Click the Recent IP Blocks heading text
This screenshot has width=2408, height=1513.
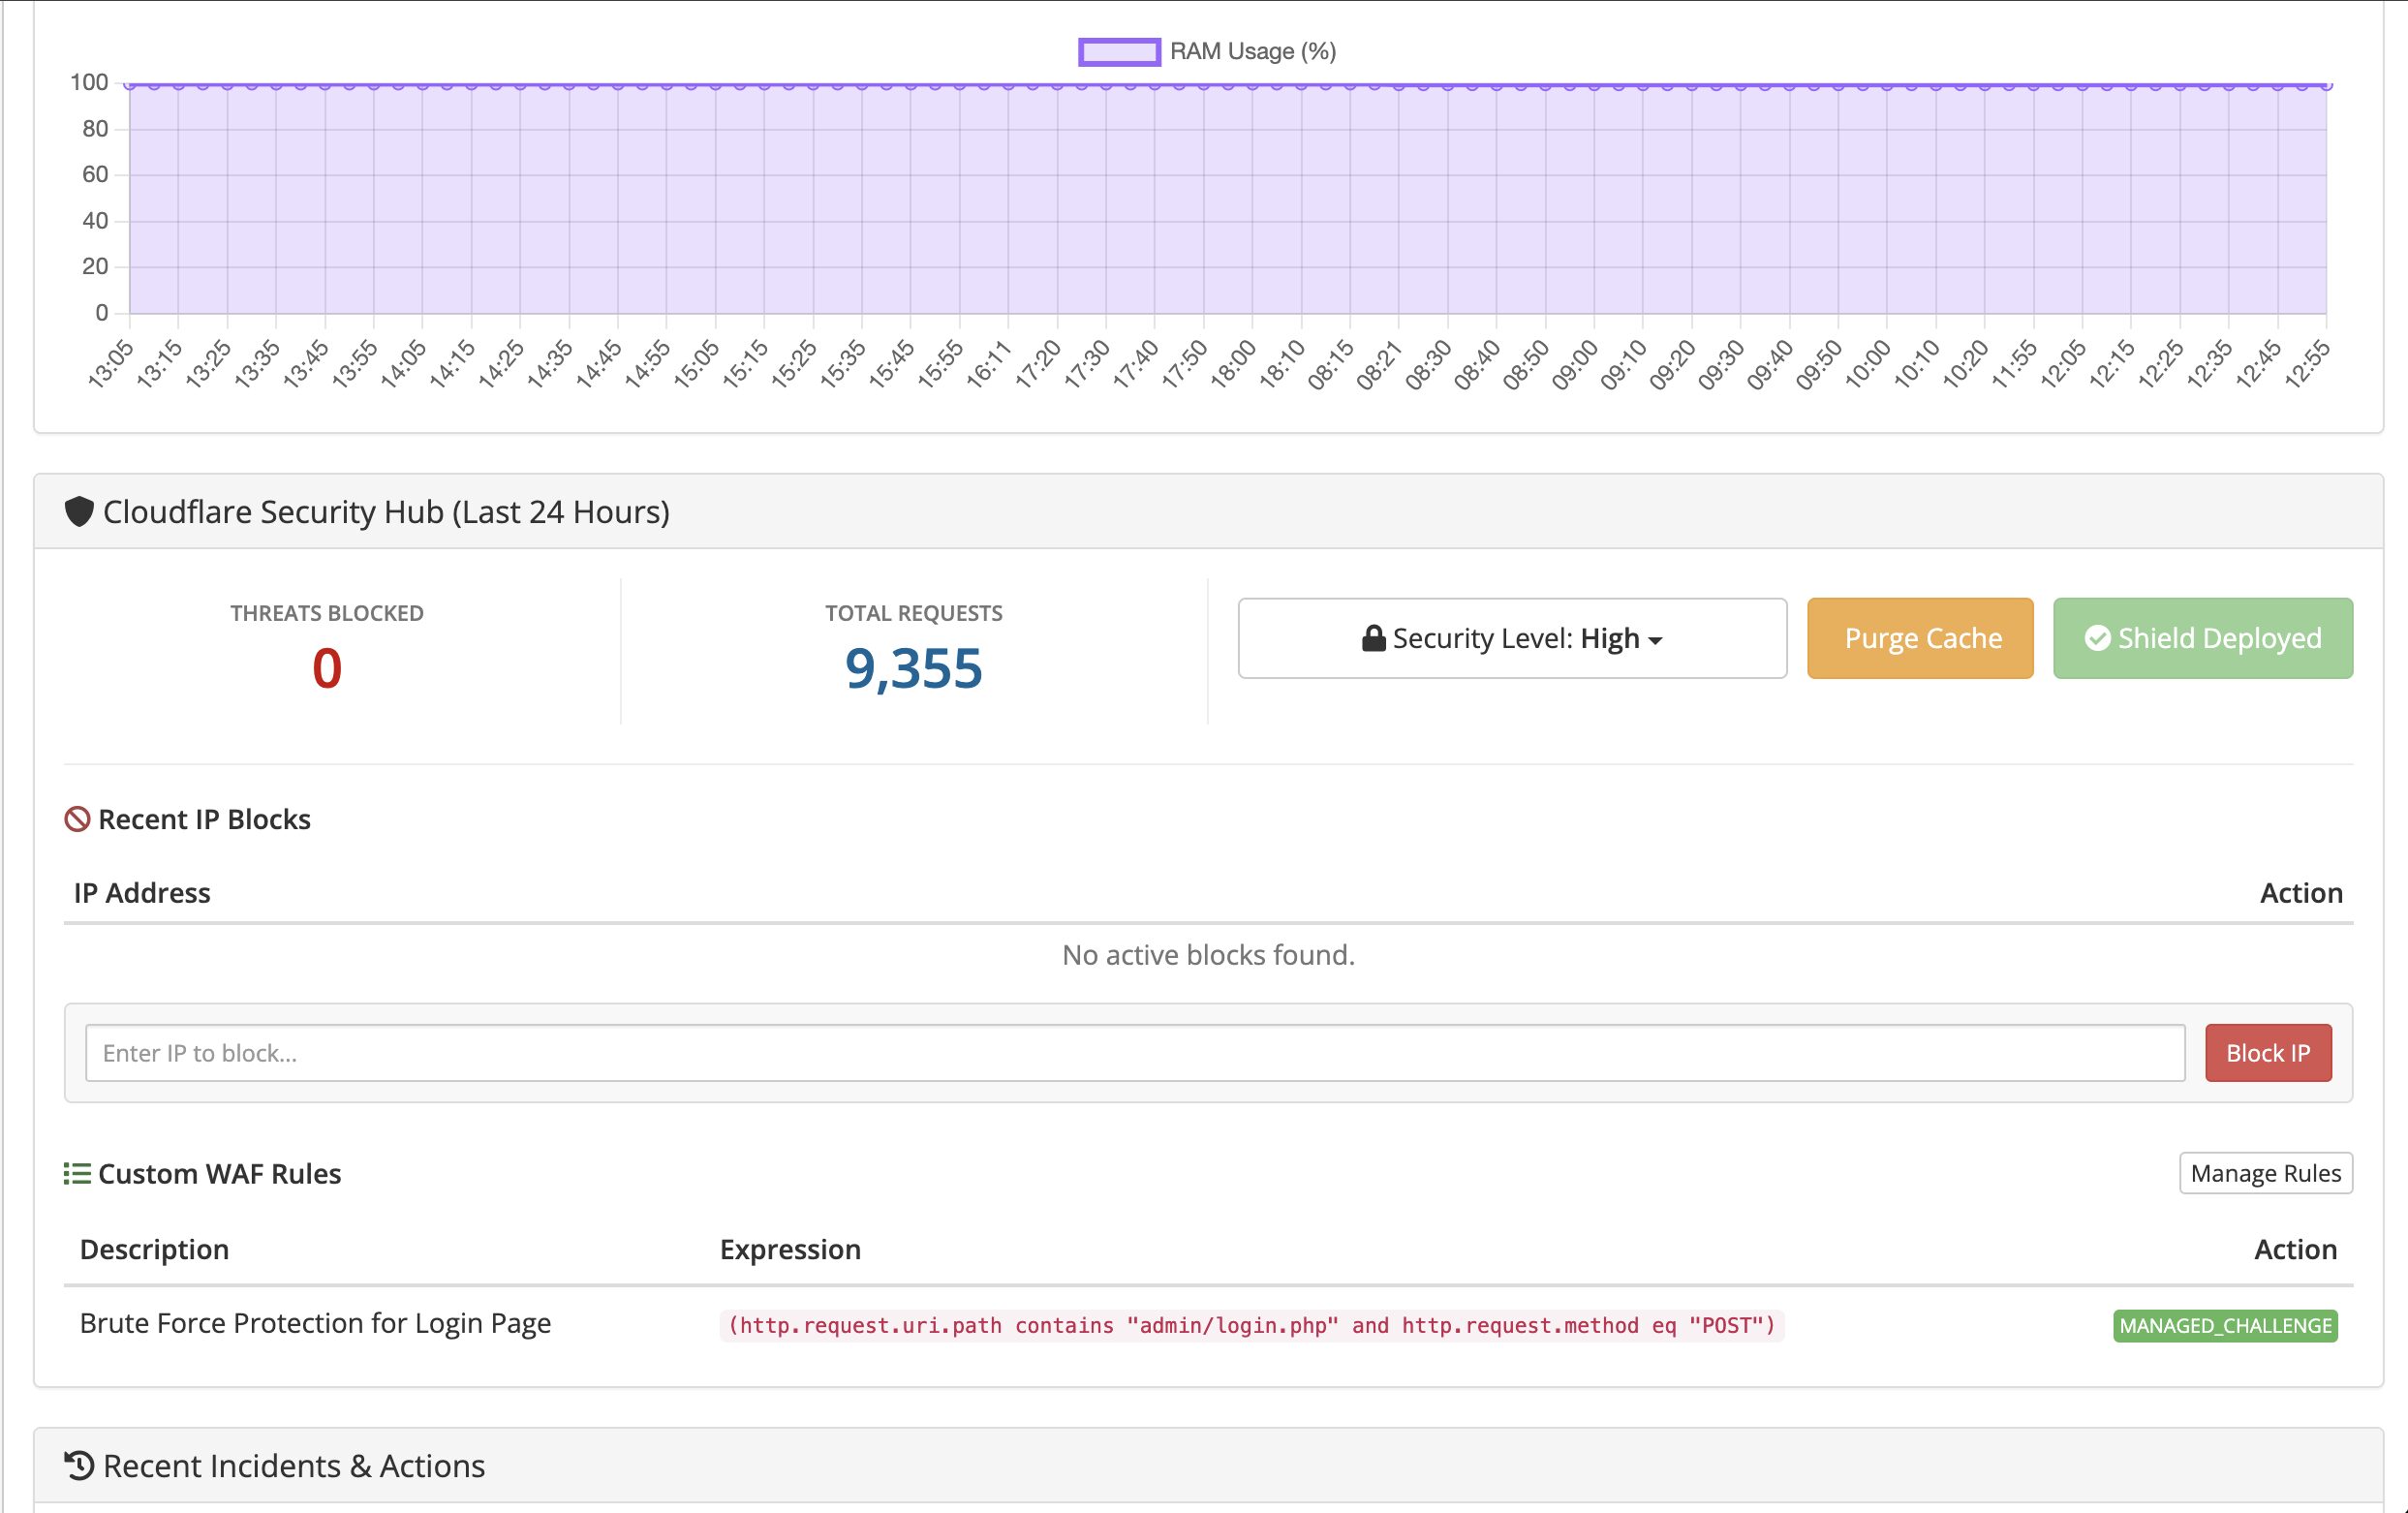(204, 819)
